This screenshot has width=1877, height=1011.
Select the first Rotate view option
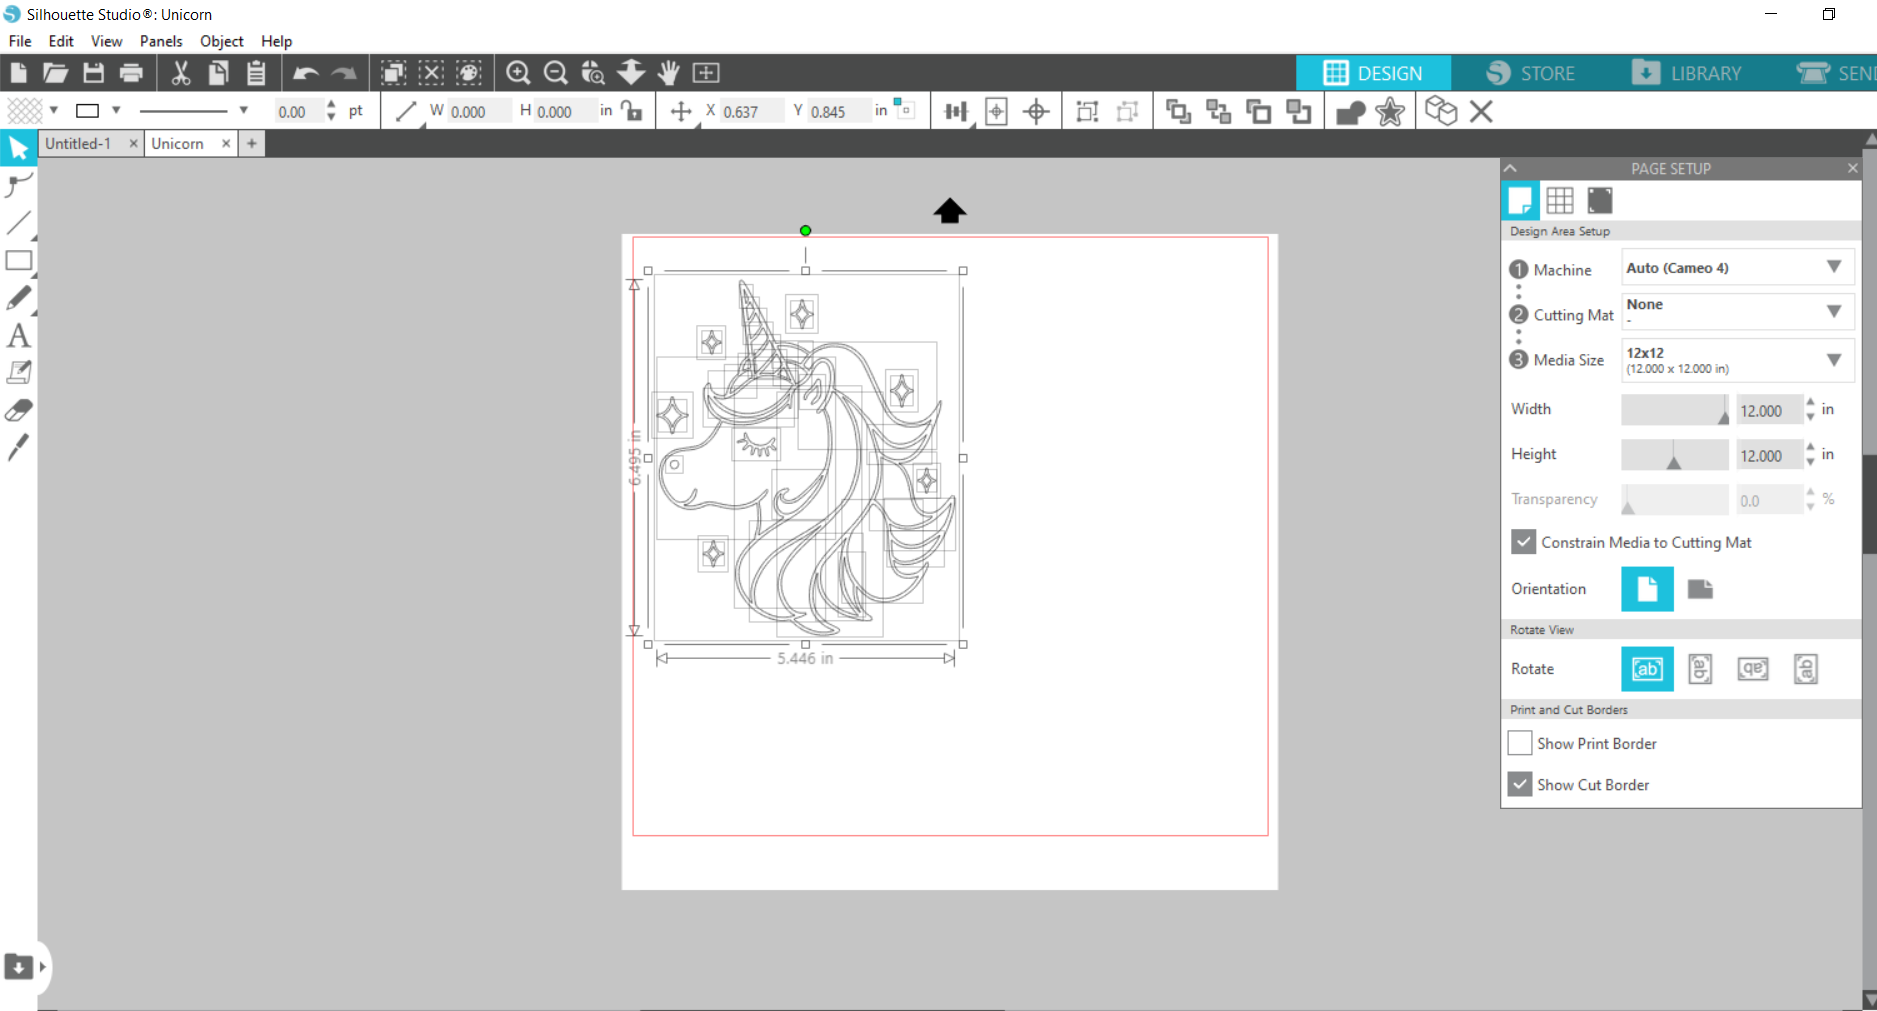(x=1647, y=669)
